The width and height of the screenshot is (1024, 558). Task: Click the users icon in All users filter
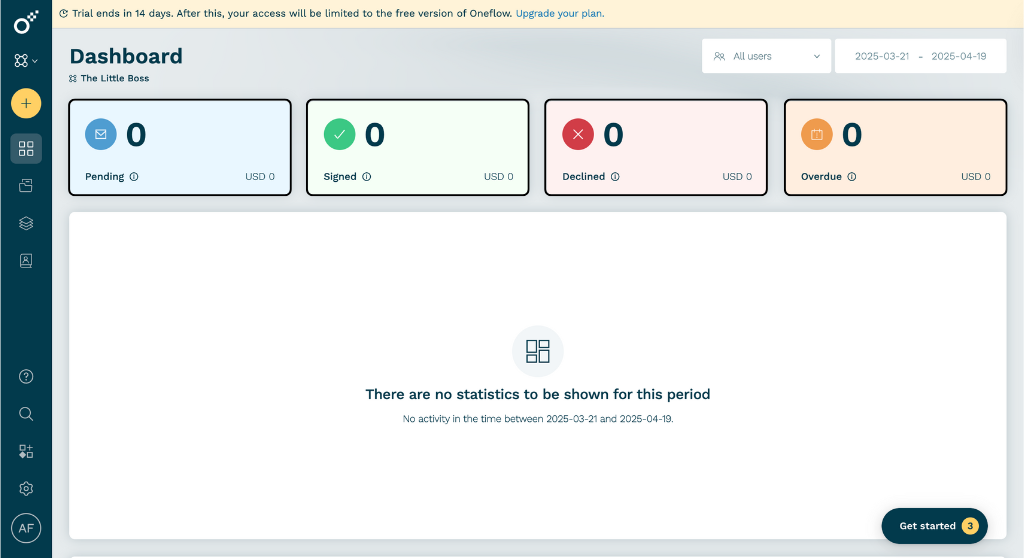tap(719, 56)
